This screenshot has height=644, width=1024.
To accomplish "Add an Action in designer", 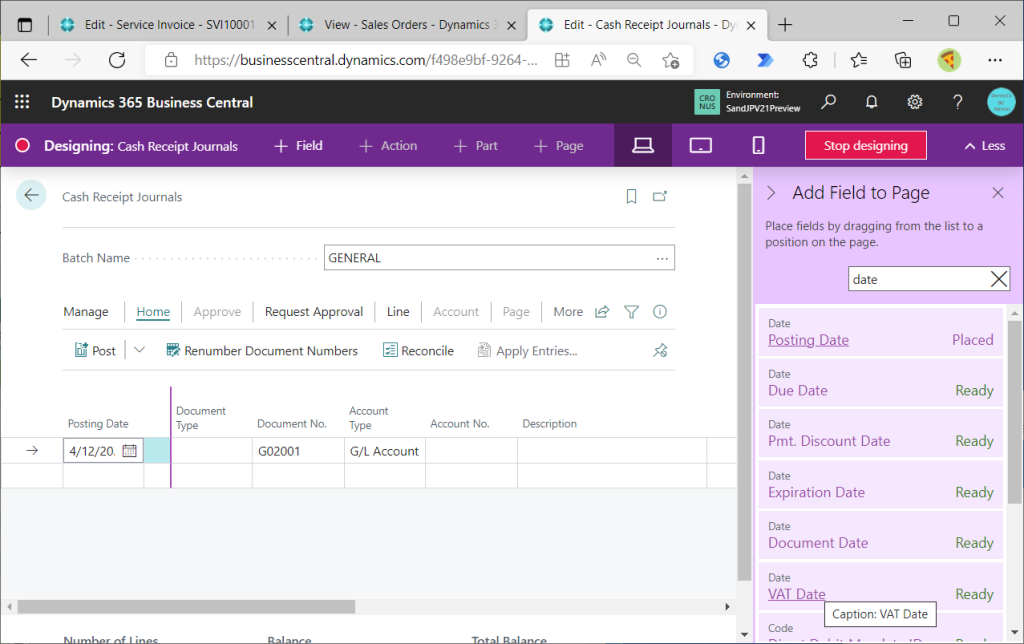I will 388,146.
